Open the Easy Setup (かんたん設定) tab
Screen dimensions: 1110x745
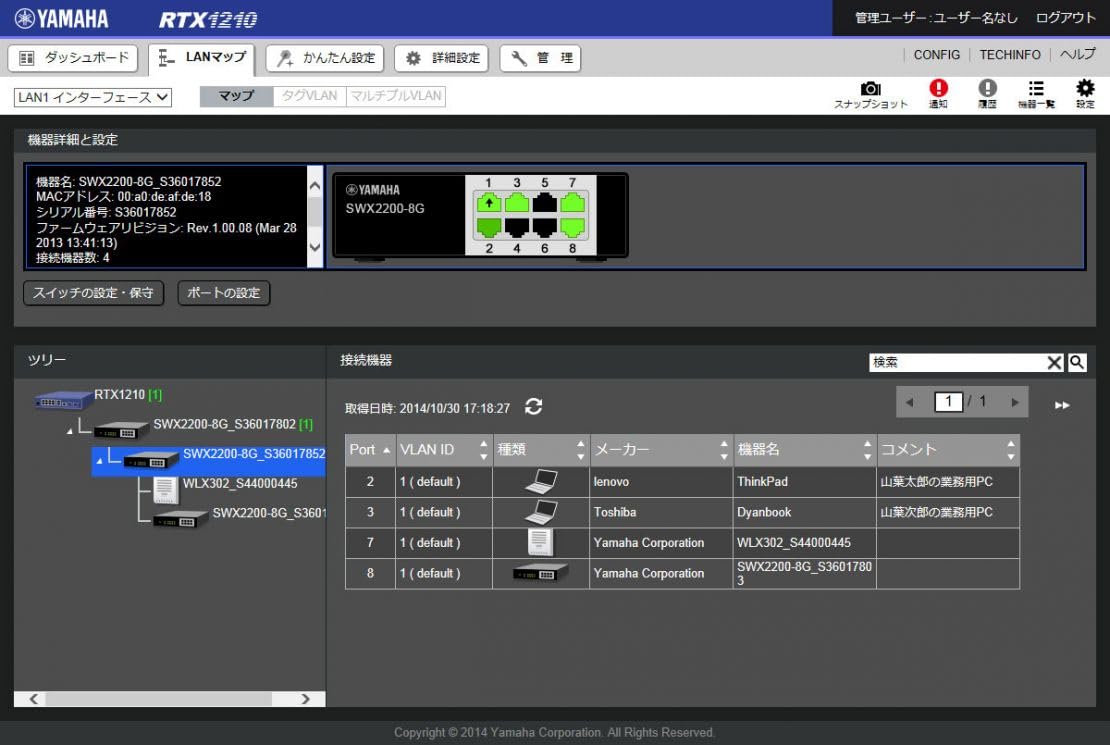pos(325,58)
